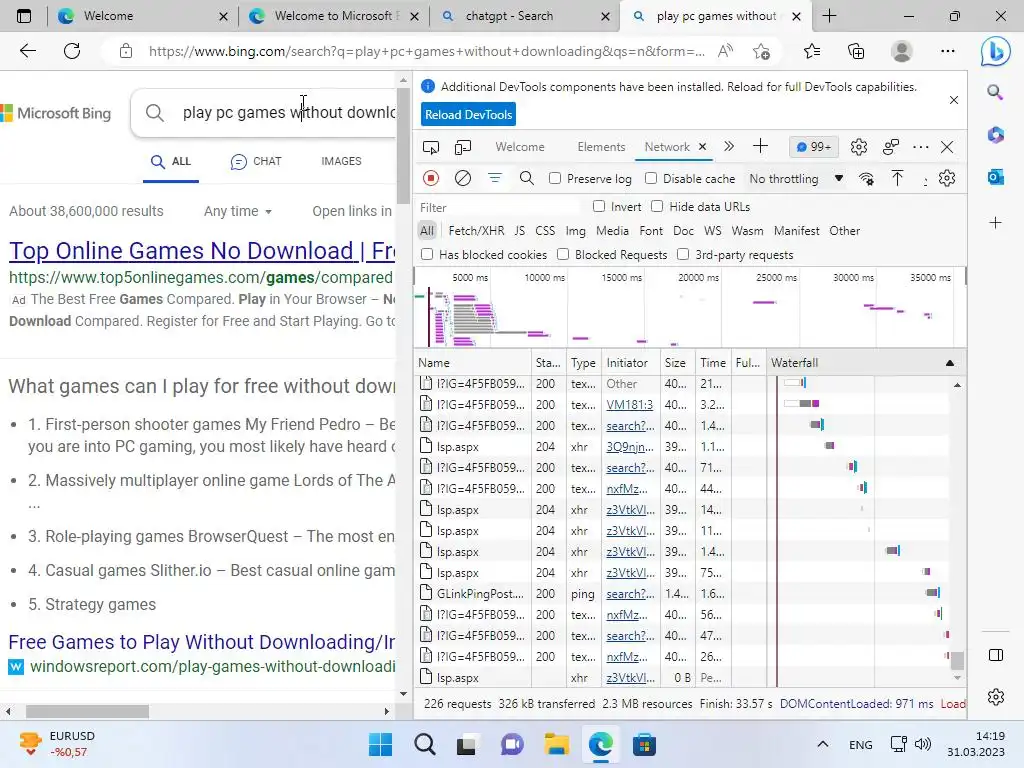1024x768 pixels.
Task: Tick the Invert filter checkbox
Action: pos(599,206)
